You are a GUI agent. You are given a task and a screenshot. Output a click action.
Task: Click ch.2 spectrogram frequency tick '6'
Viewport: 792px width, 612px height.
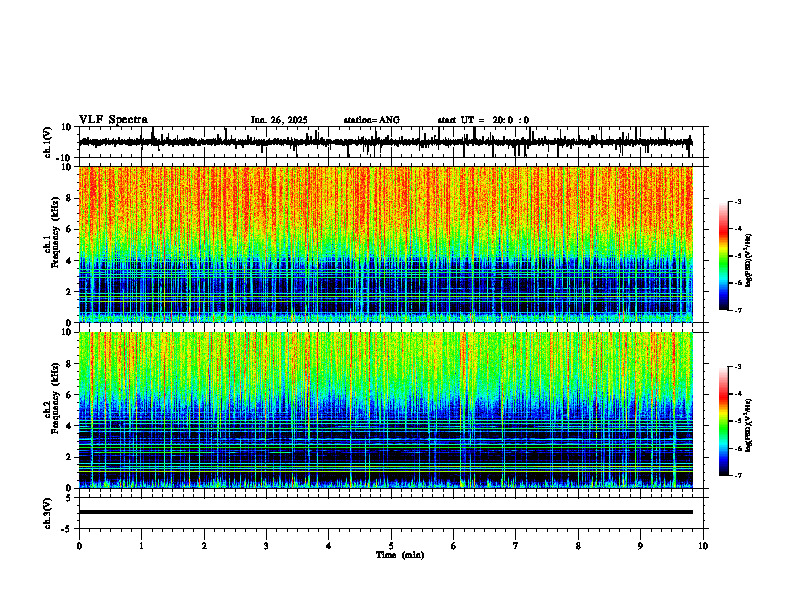69,395
